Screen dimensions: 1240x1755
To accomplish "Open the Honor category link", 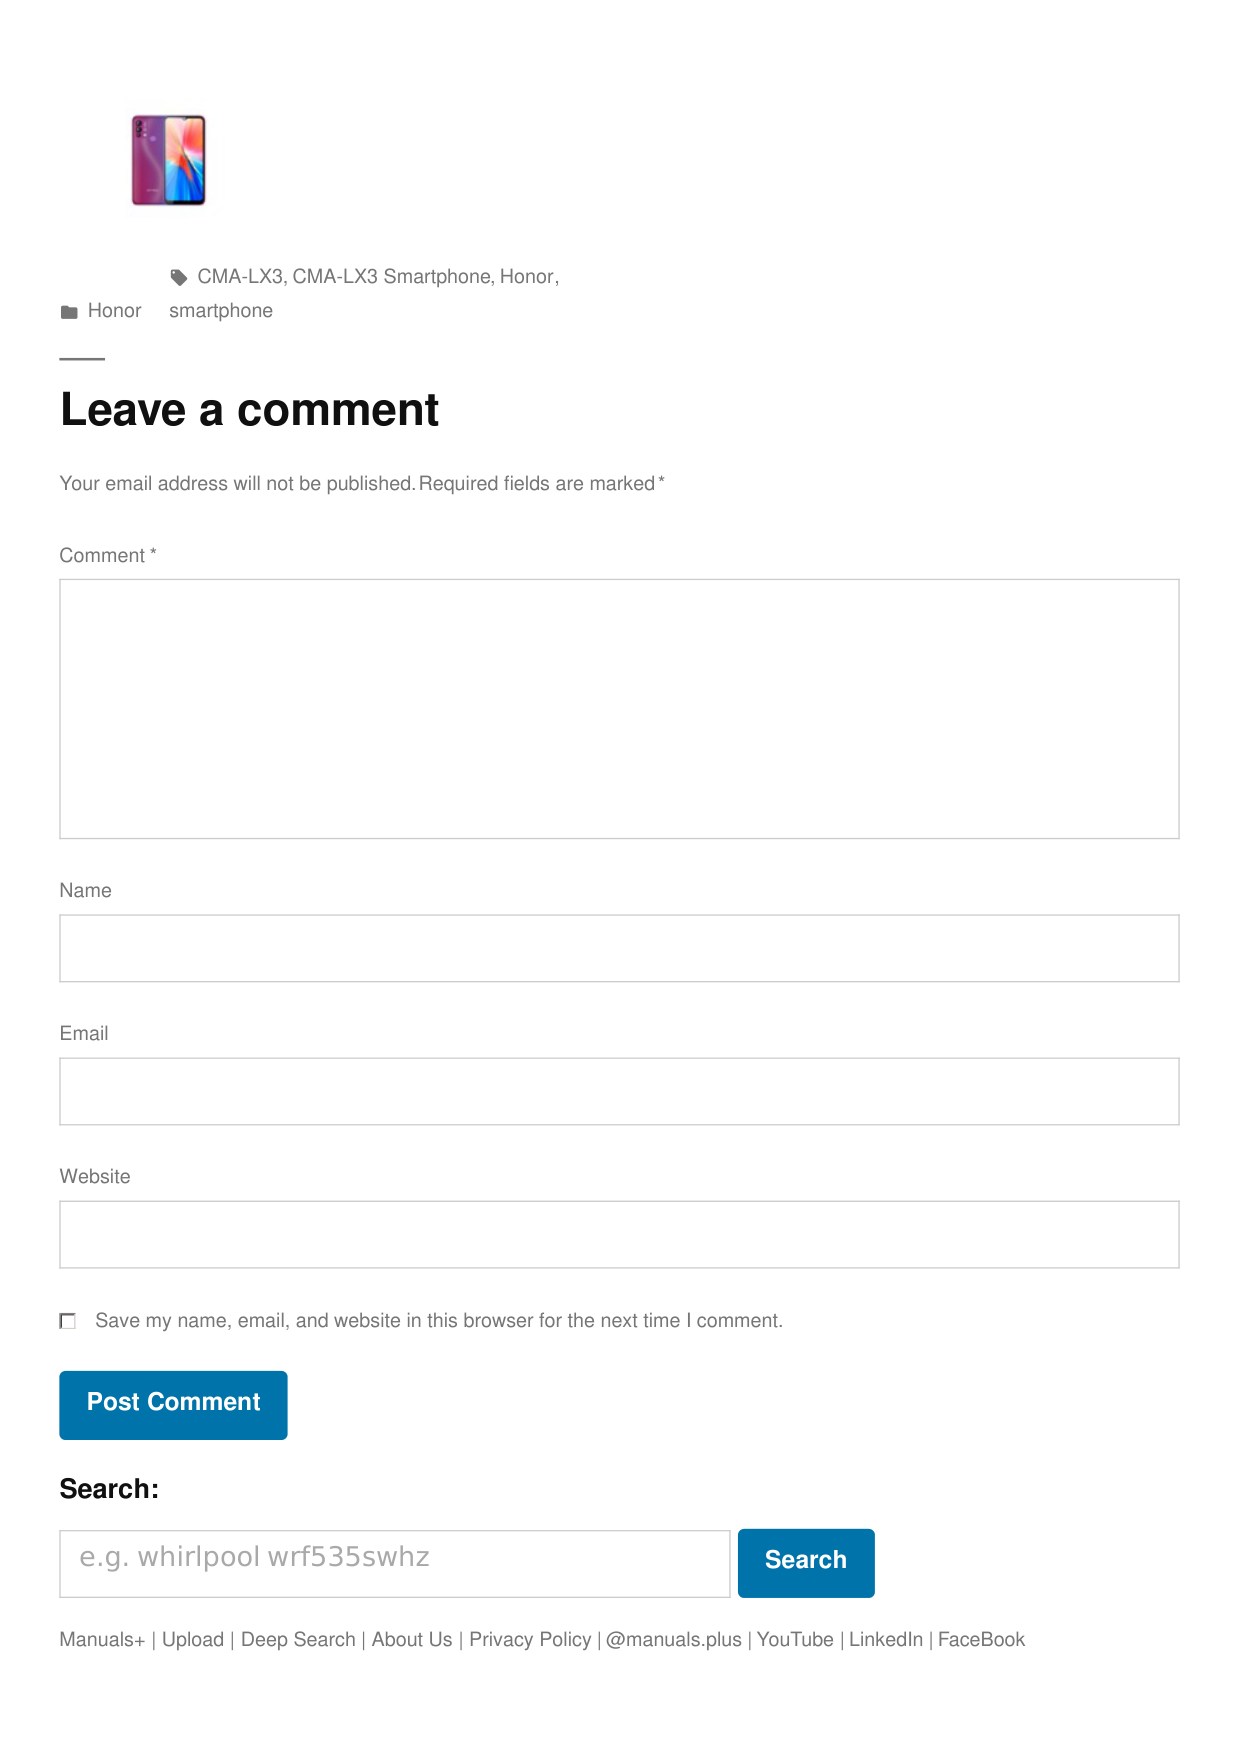I will click(114, 311).
